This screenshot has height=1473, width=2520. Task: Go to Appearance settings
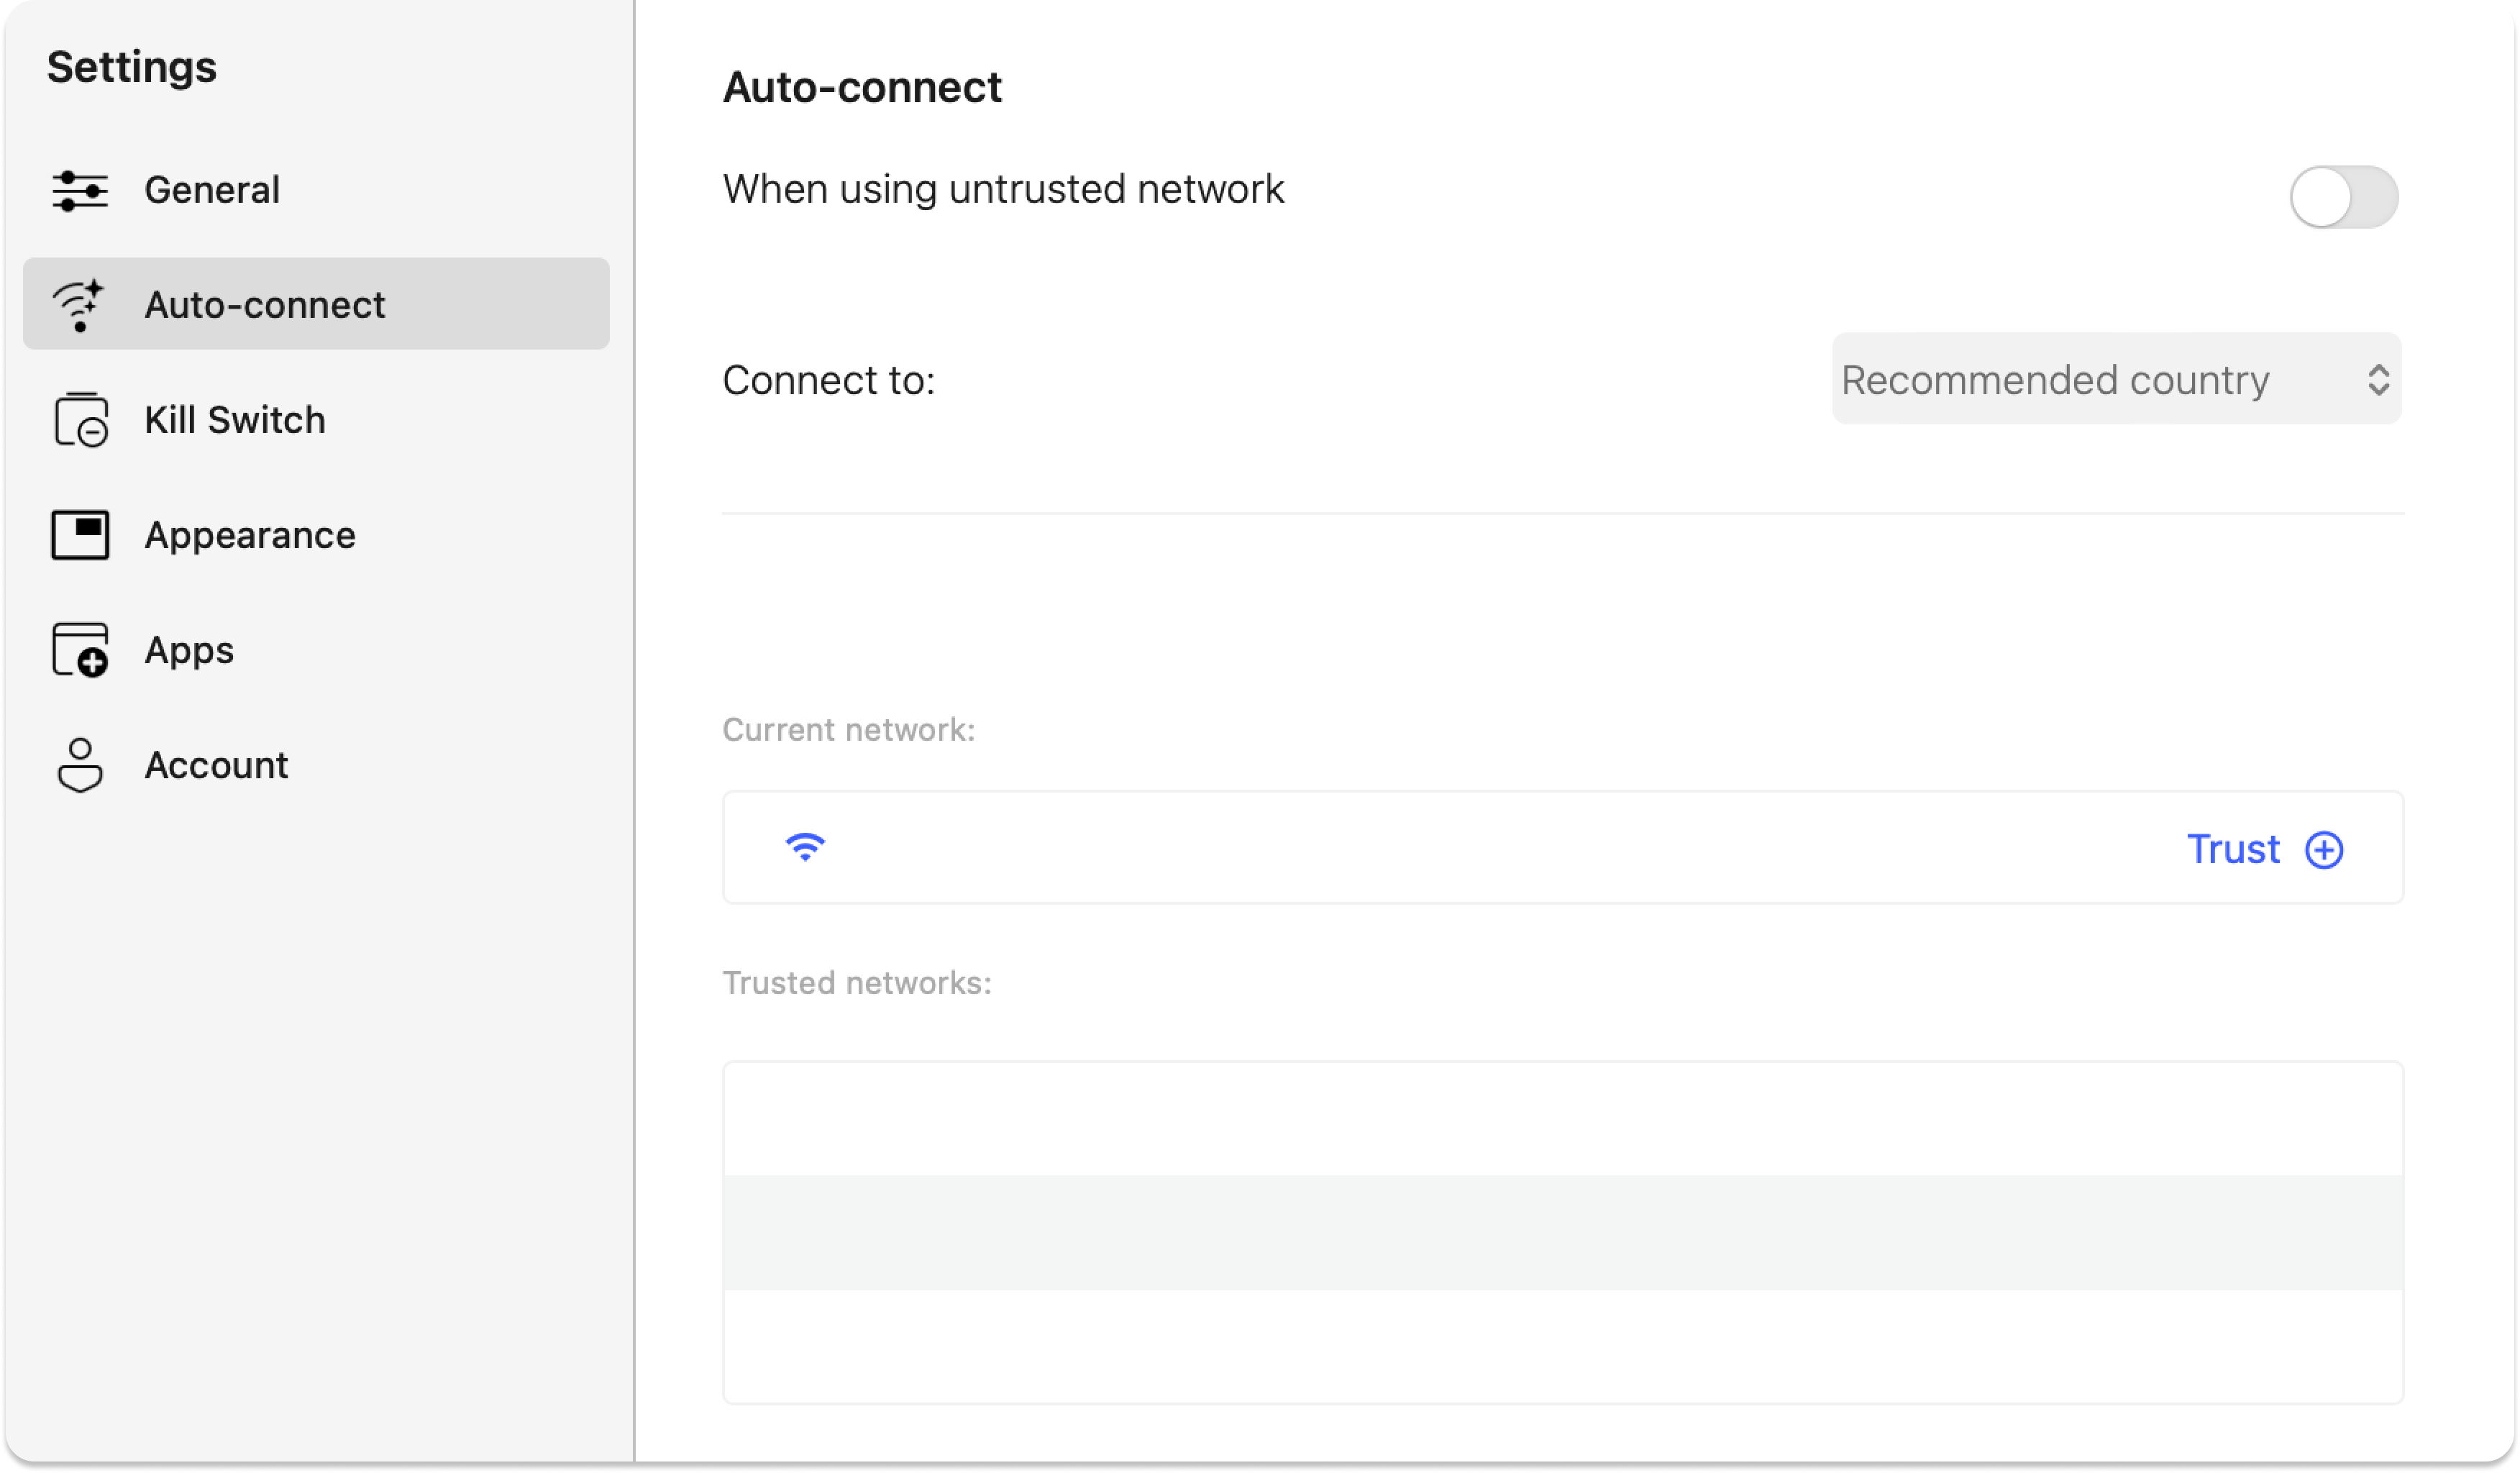point(250,535)
